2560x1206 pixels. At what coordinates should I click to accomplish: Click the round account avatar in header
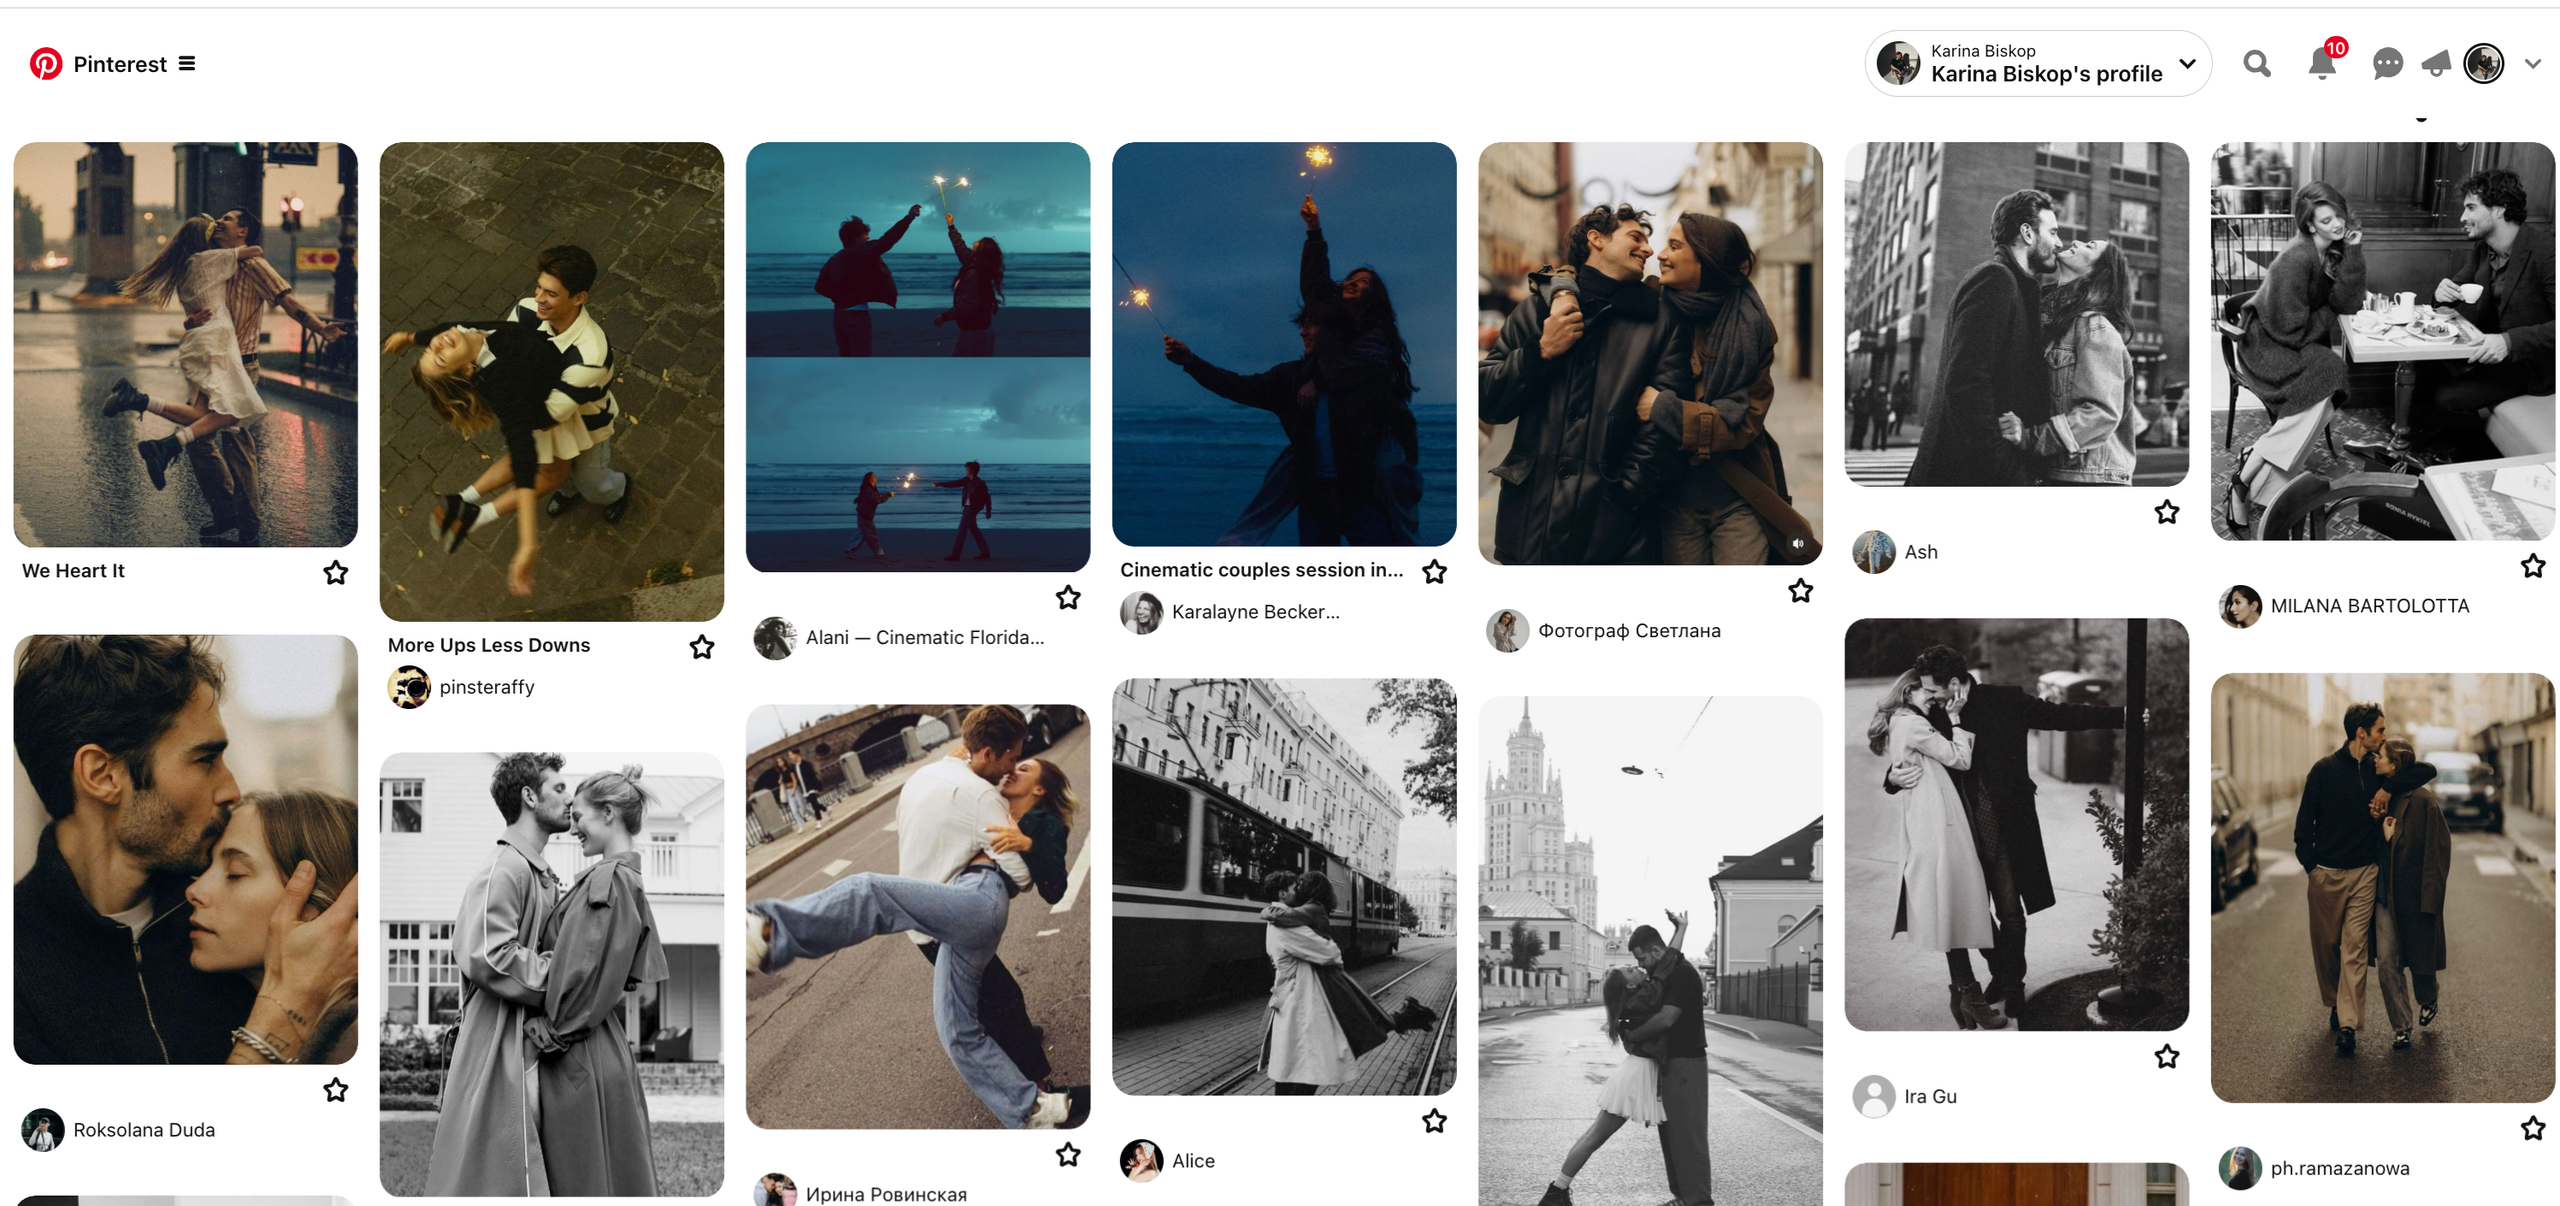[x=2483, y=64]
